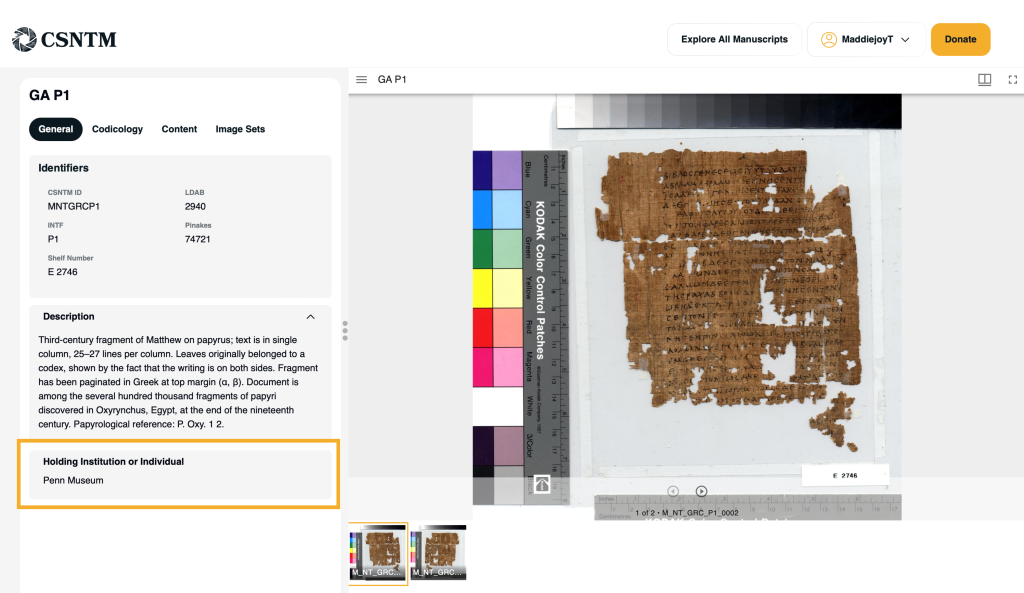
Task: Collapse the Description section chevron
Action: [x=310, y=317]
